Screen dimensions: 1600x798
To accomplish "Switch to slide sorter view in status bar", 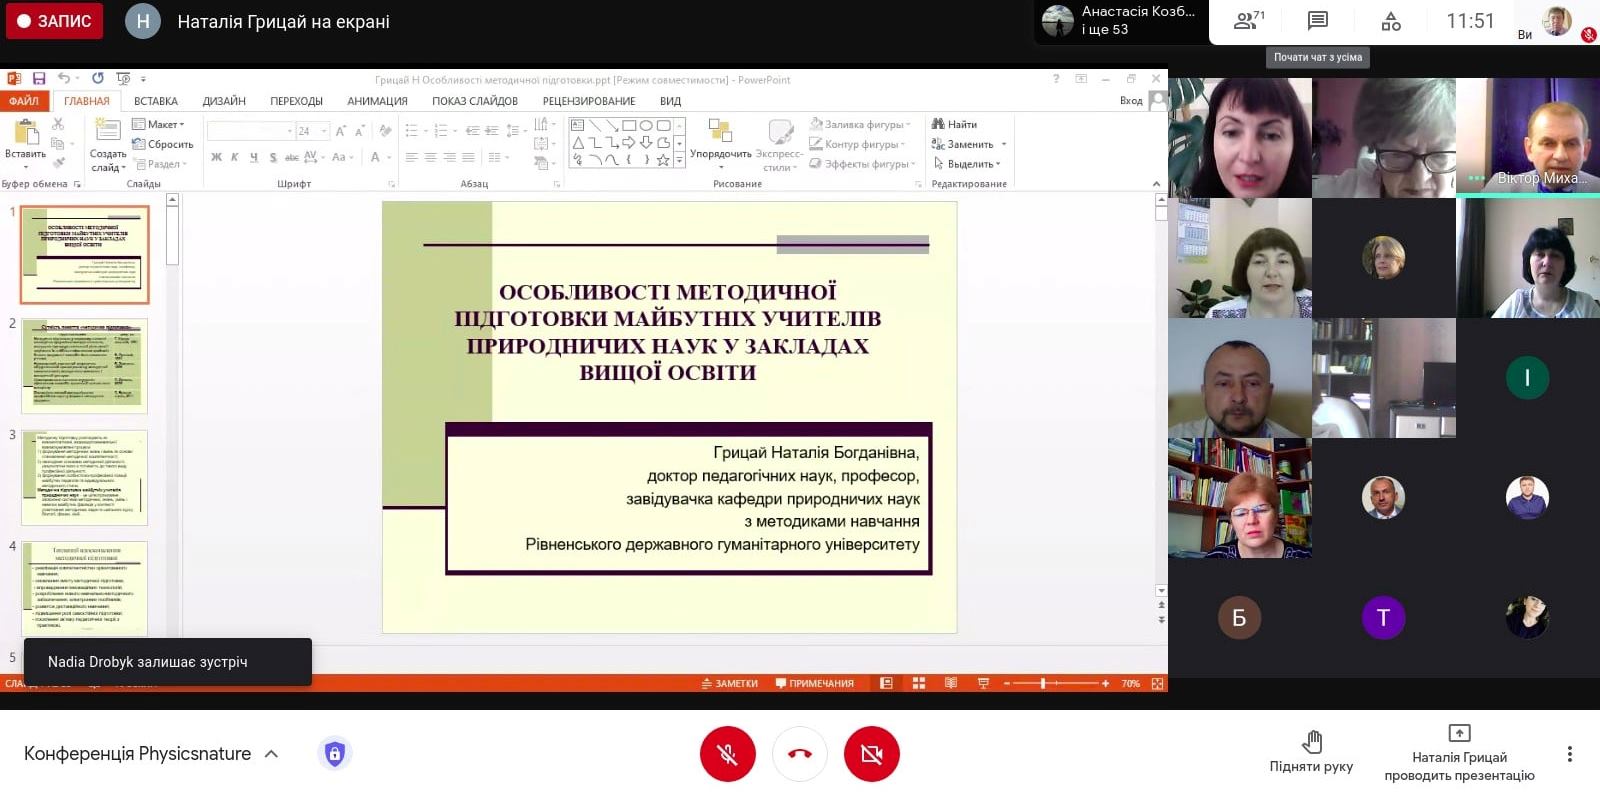I will tap(919, 683).
